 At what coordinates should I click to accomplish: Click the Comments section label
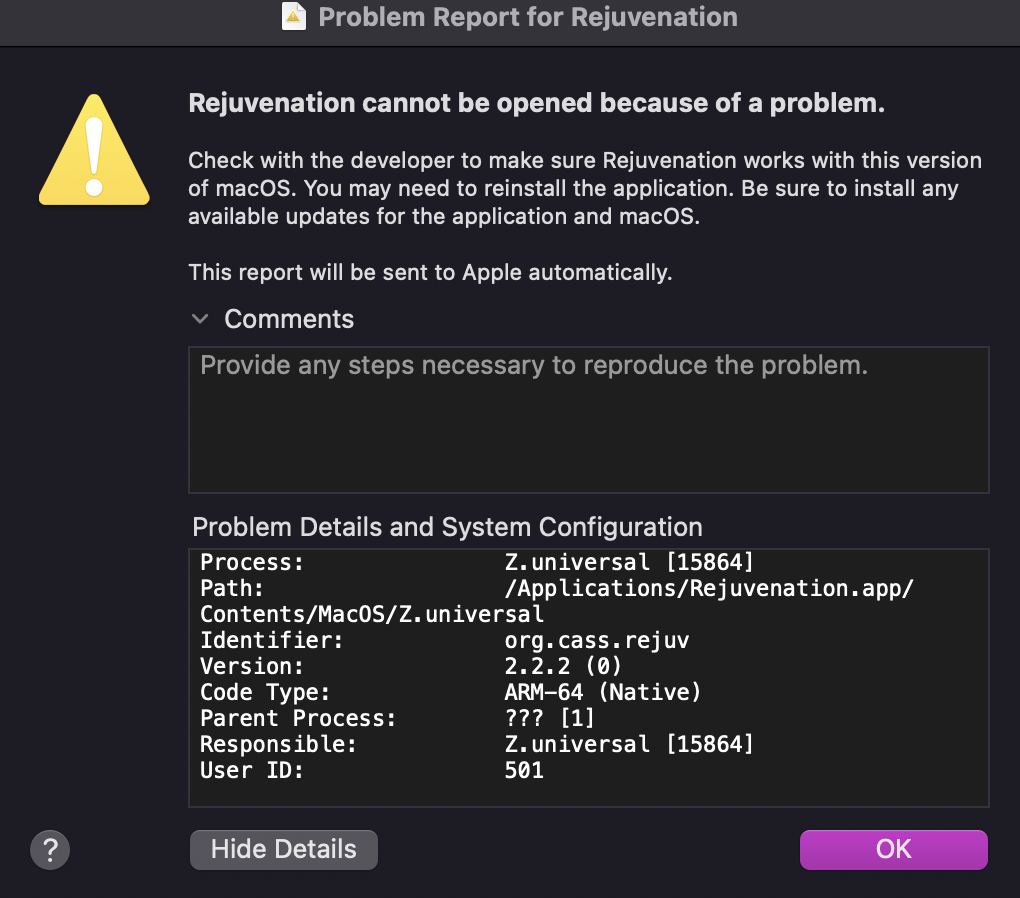[x=289, y=319]
